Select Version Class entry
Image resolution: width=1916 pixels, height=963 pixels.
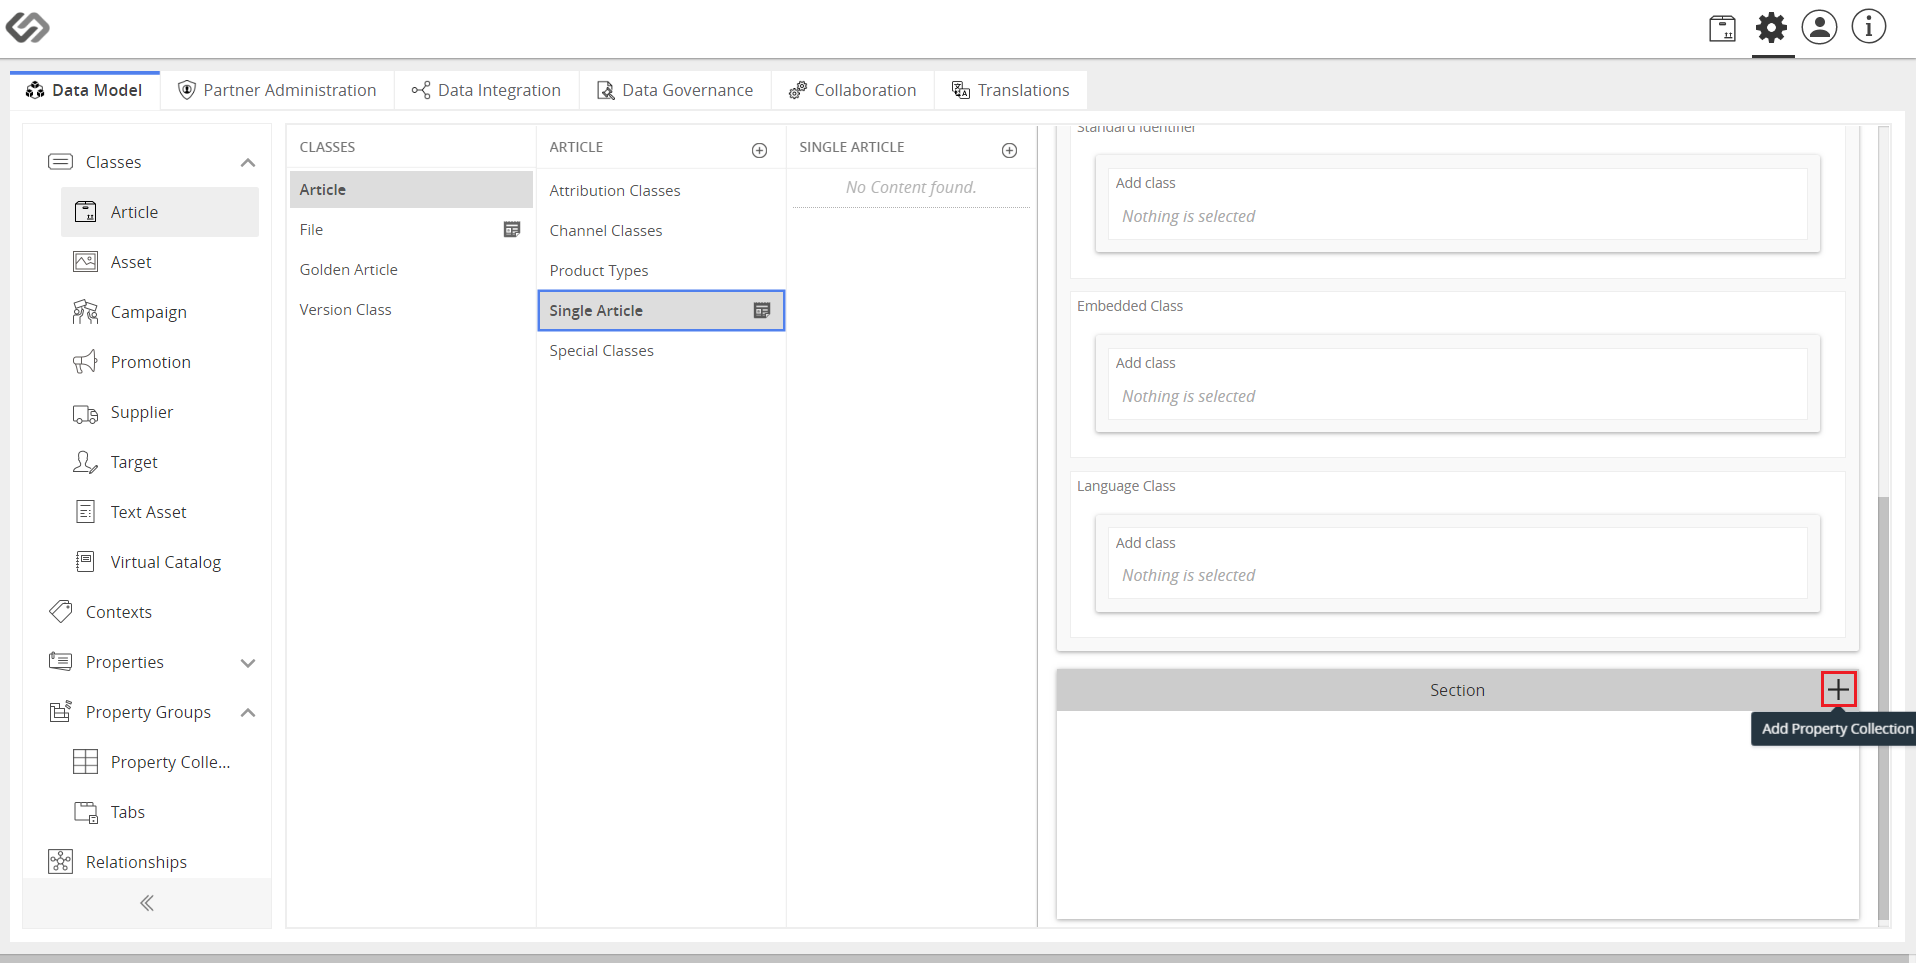click(x=411, y=310)
